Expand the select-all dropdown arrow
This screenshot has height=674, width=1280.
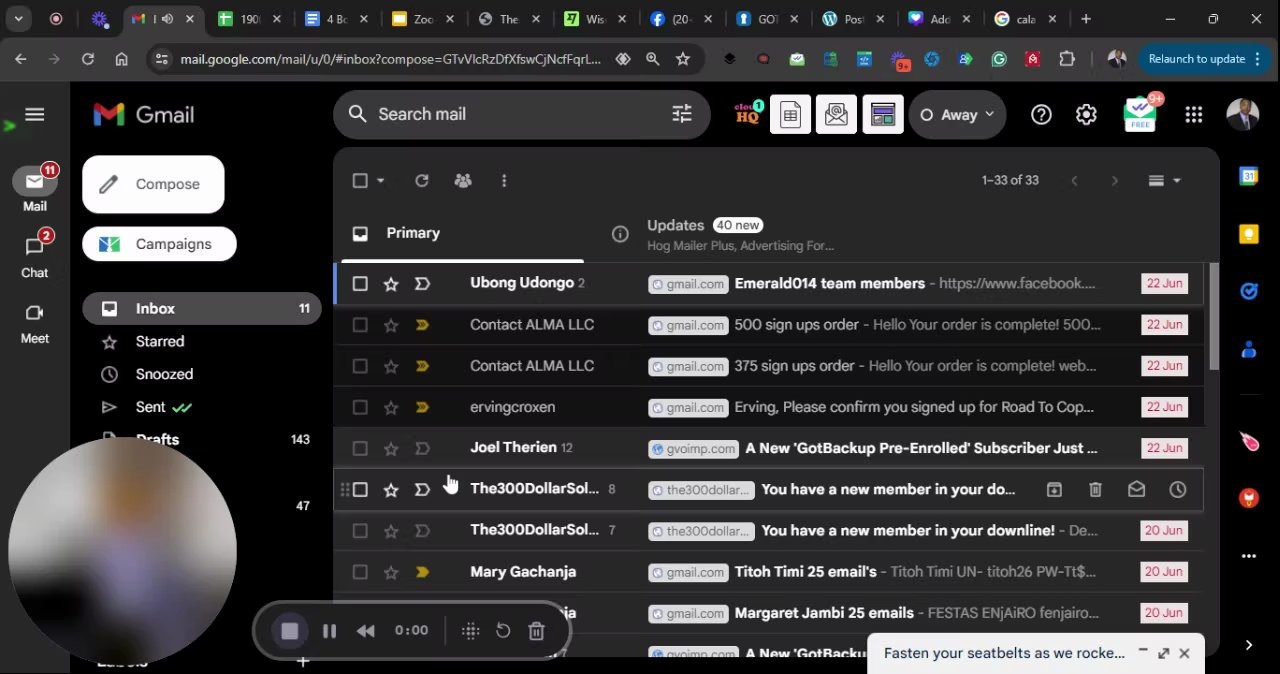[381, 181]
